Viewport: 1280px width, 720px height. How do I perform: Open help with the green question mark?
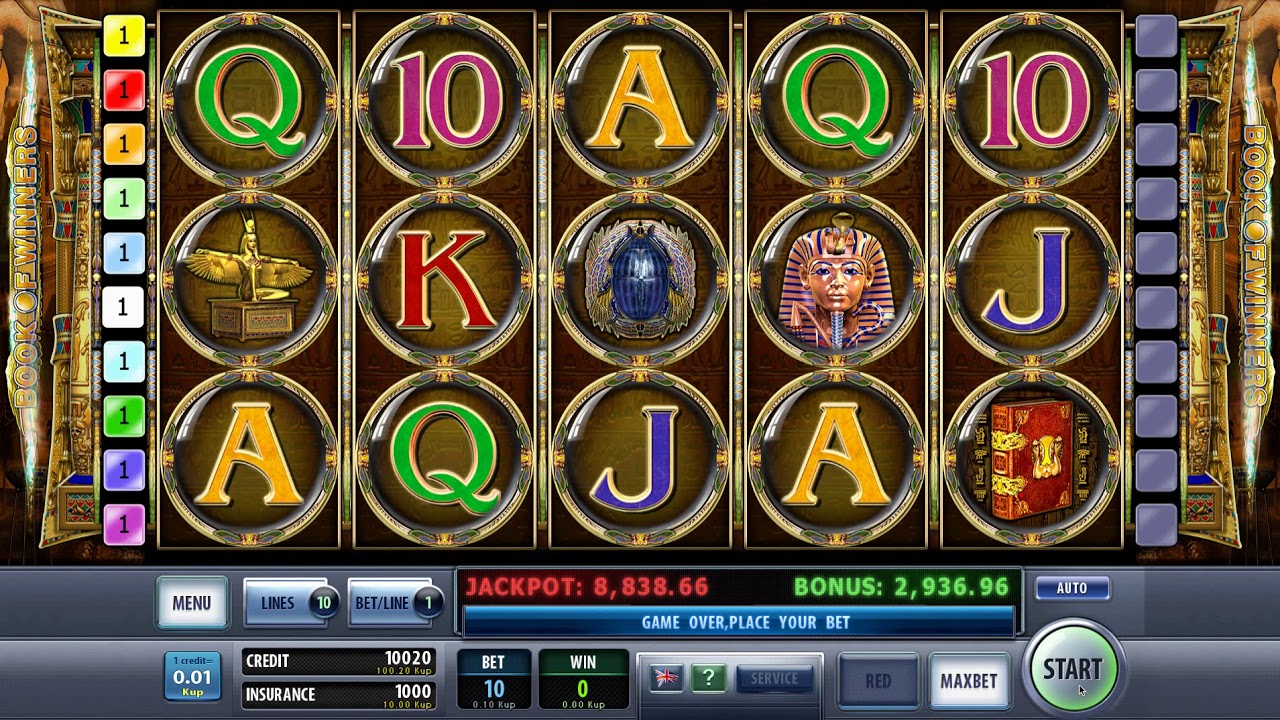(x=708, y=679)
